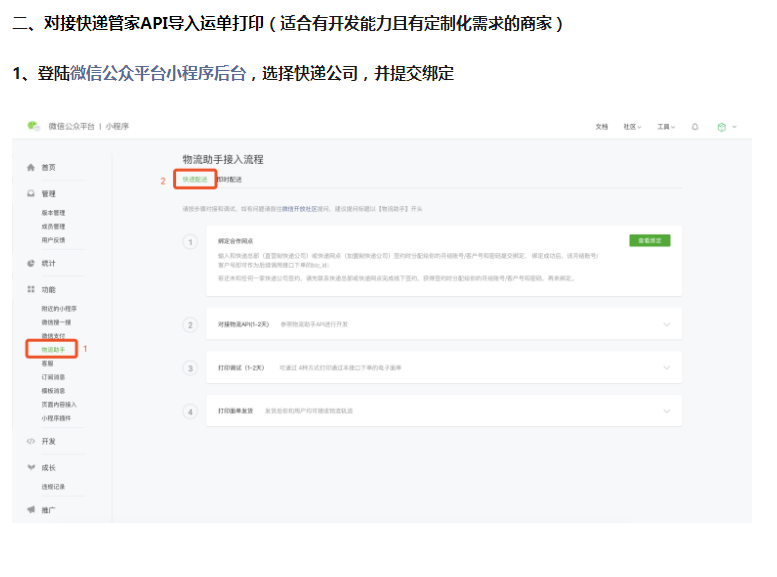Viewport: 777px width, 577px height.
Task: Click the 功能 grid icon in the sidebar
Action: coord(31,289)
